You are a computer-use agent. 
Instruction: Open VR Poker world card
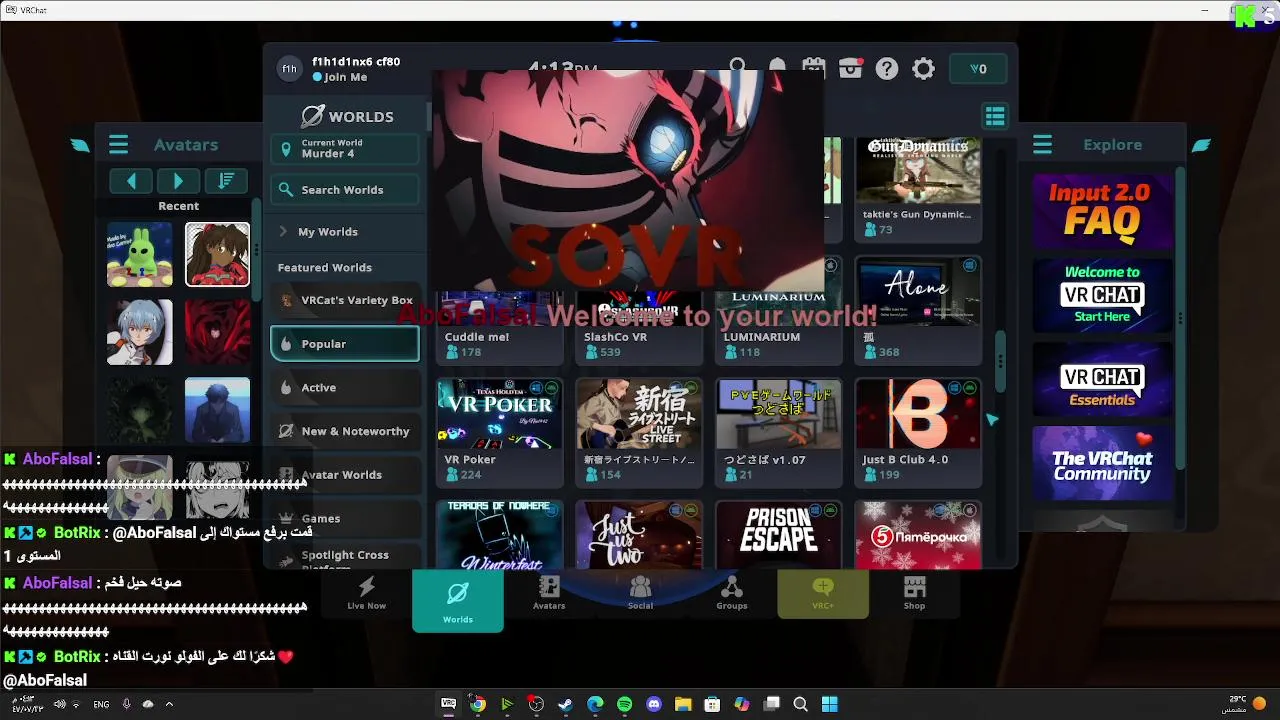tap(499, 432)
